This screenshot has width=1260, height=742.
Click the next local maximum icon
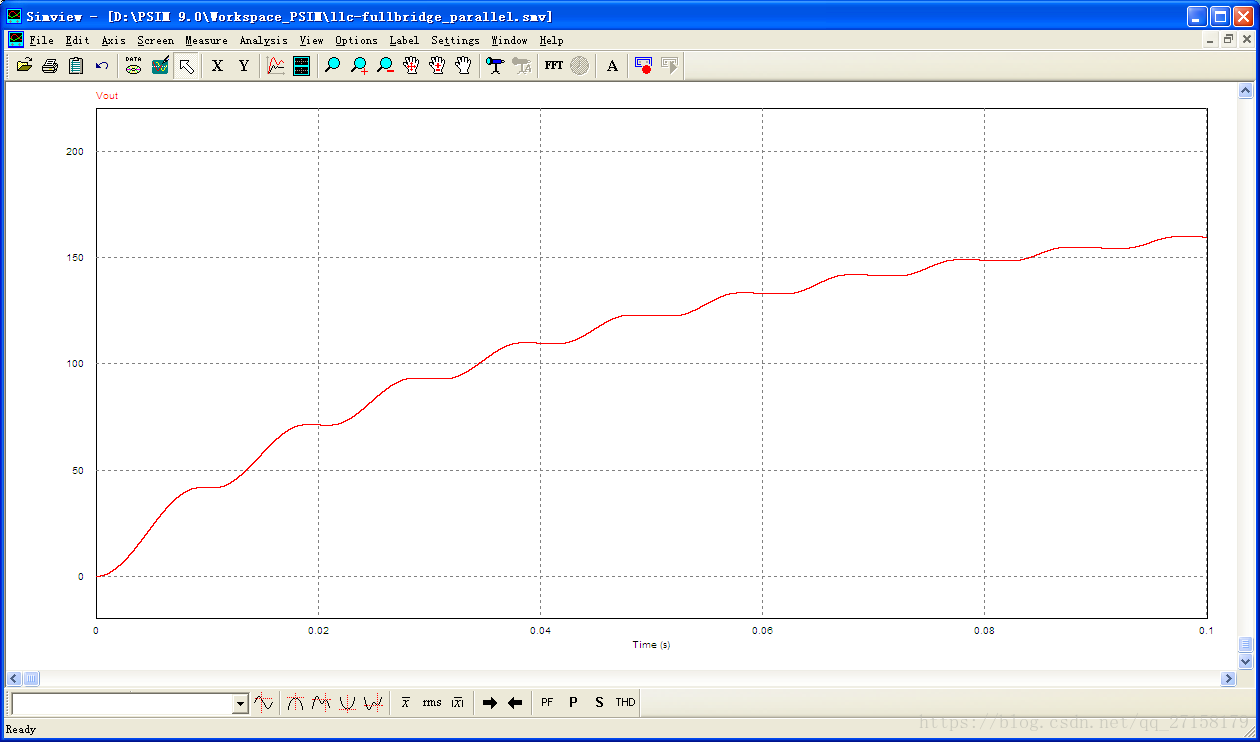tap(321, 703)
